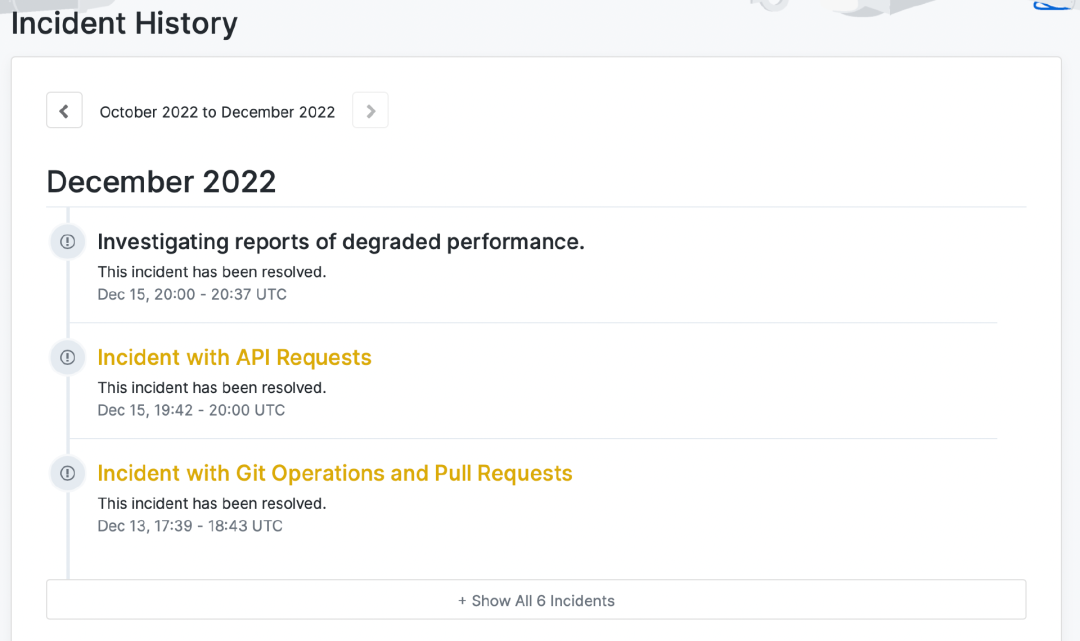Click the degraded performance incident alert icon

(67, 242)
